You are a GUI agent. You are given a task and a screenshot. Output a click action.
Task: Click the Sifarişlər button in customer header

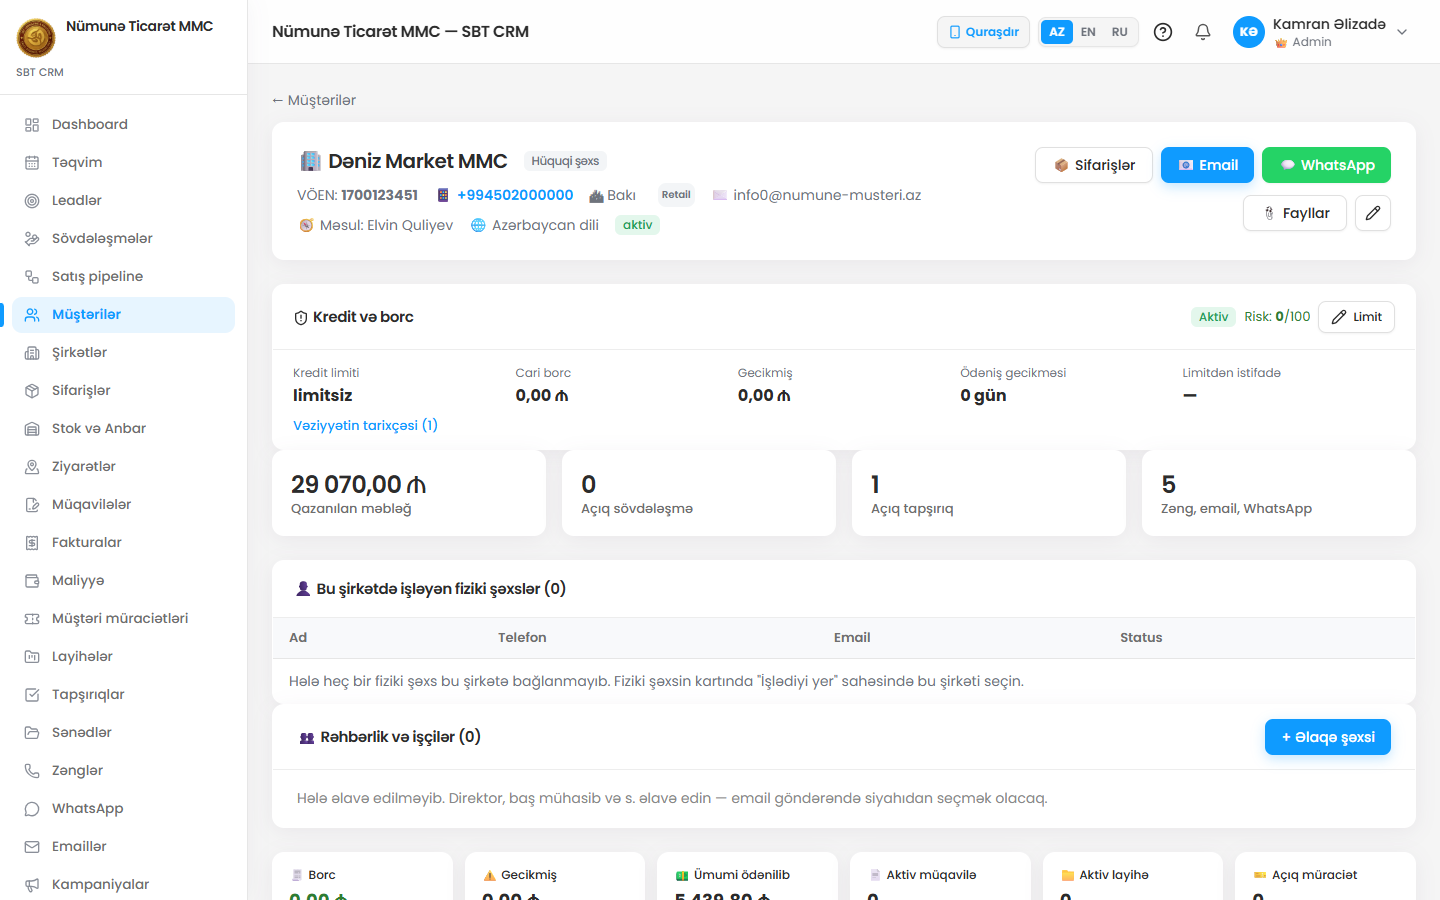(x=1094, y=165)
